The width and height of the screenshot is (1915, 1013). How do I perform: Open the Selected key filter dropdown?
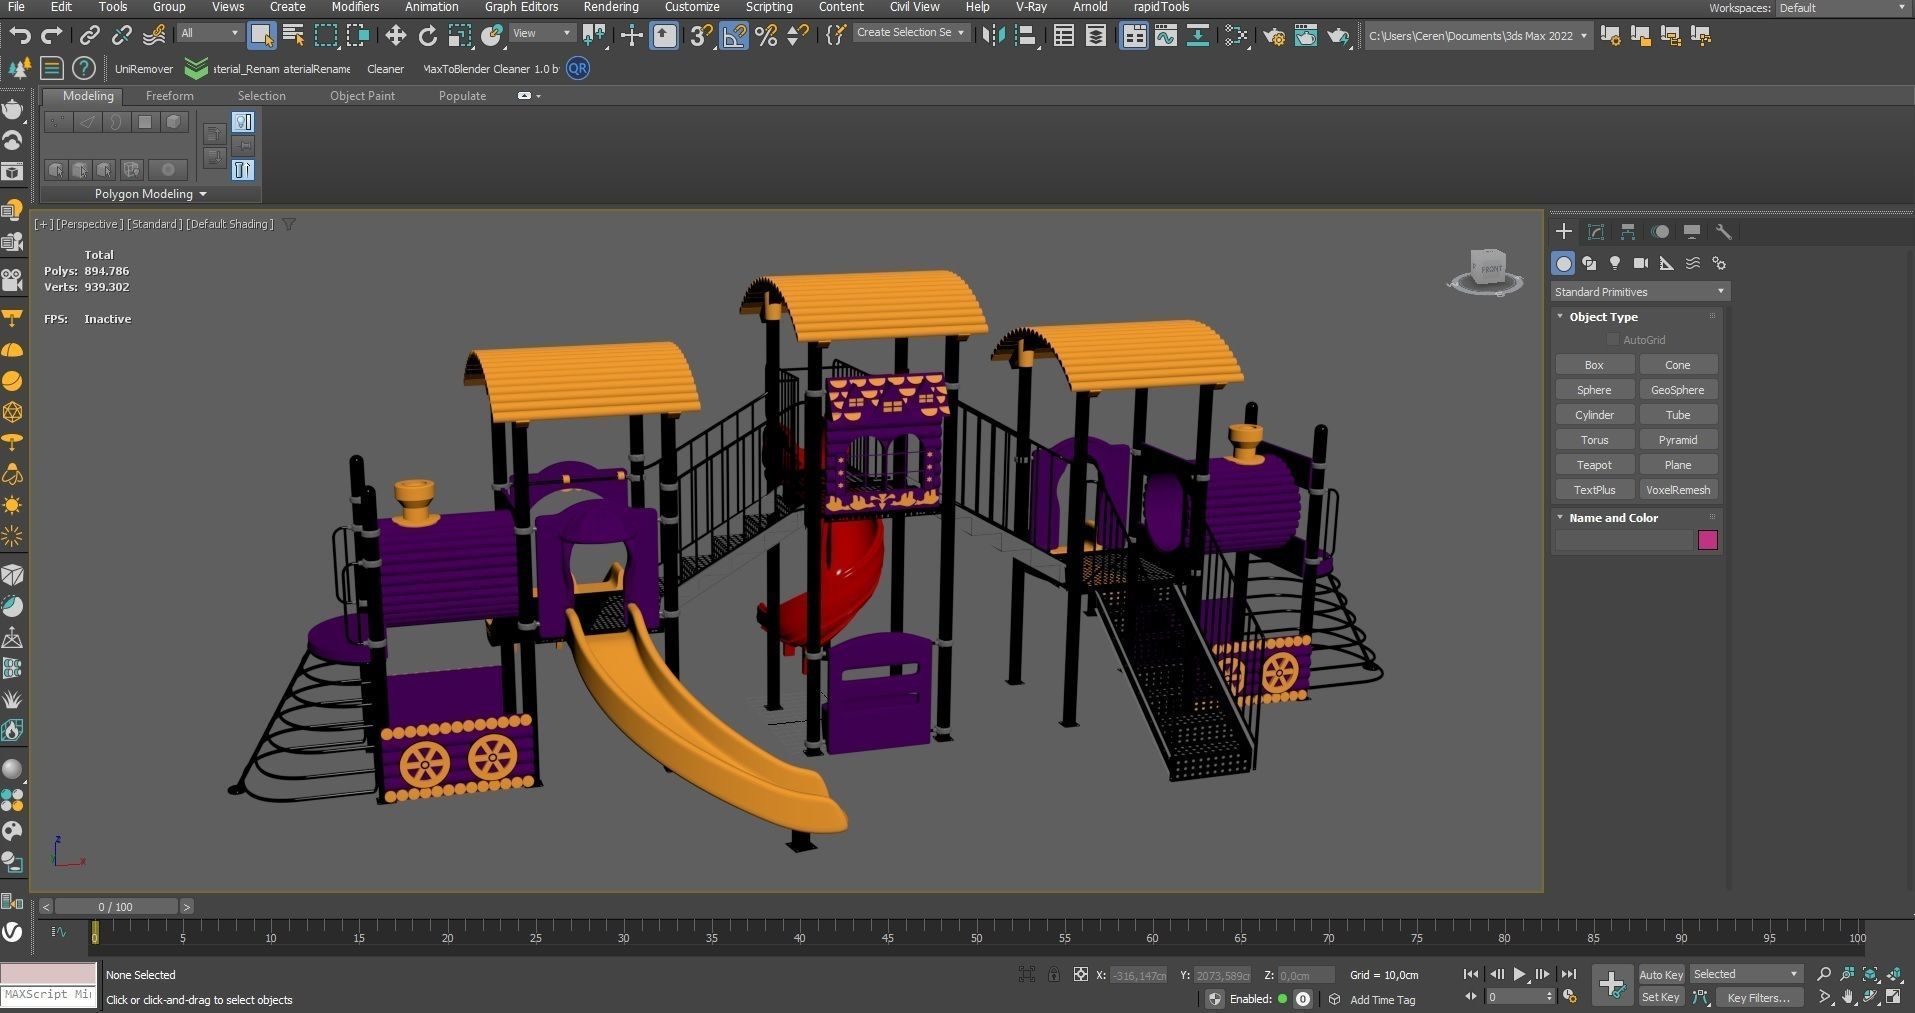pos(1746,974)
